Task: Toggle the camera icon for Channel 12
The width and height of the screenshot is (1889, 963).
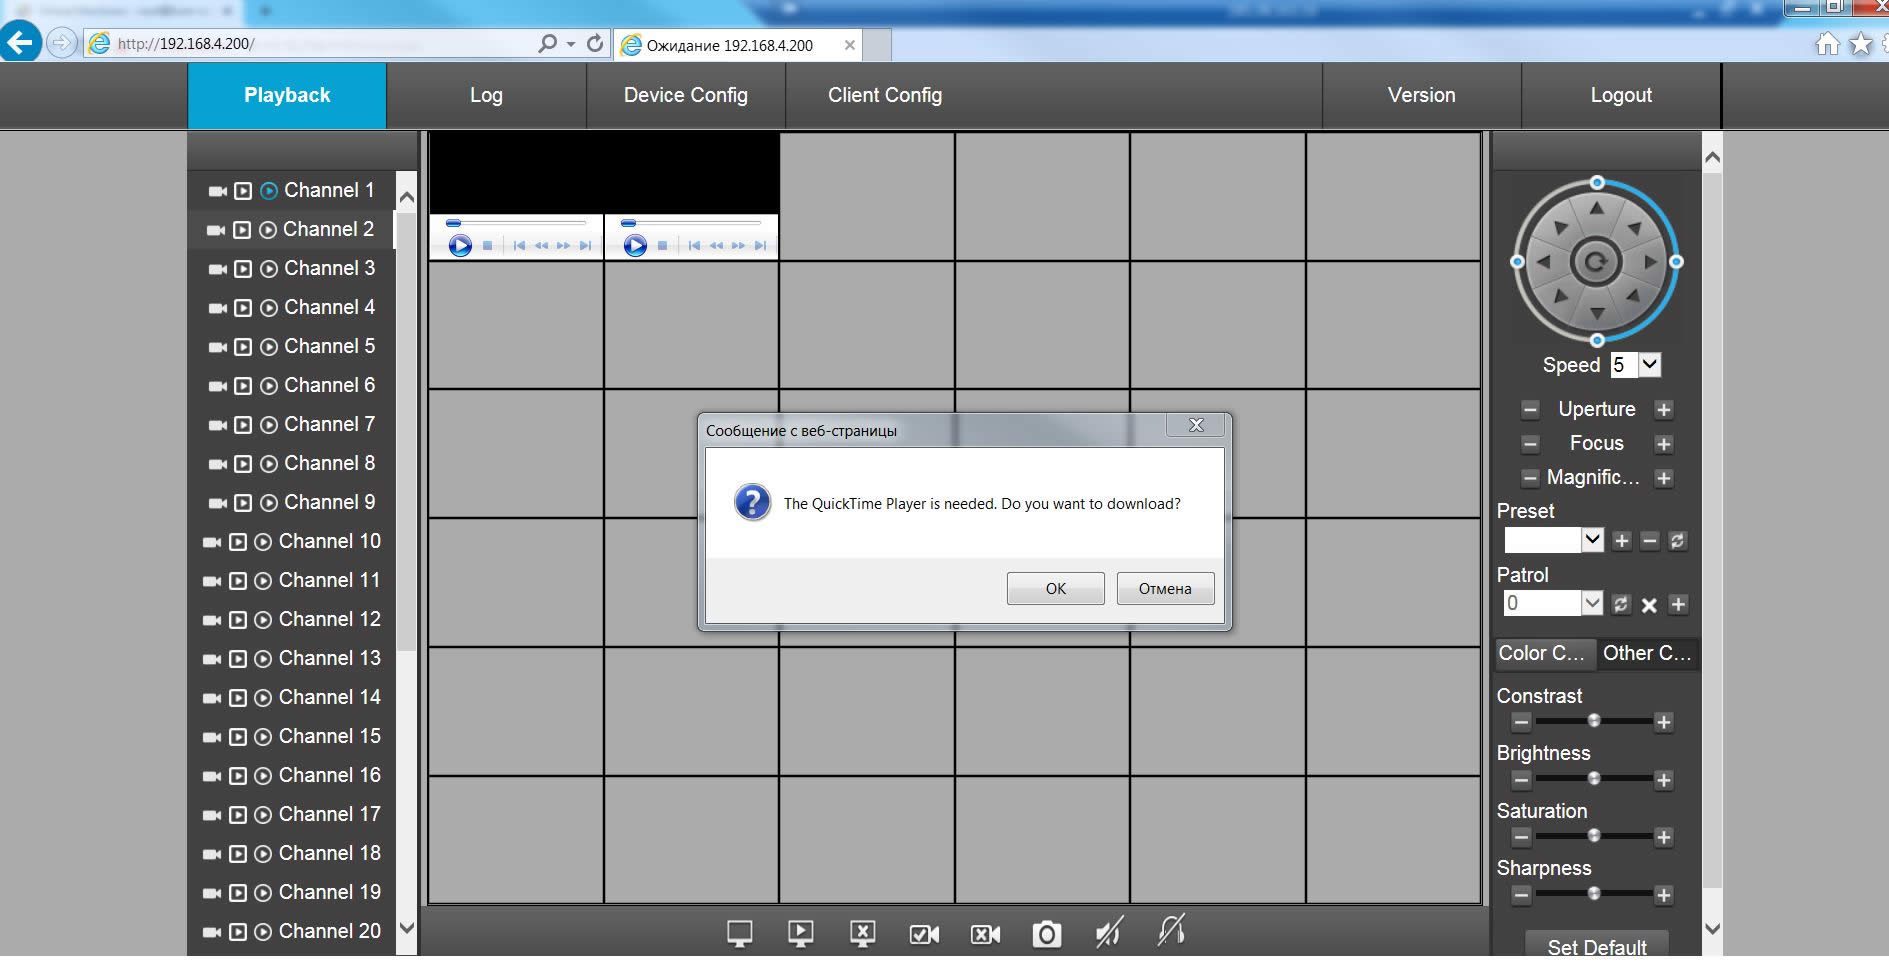Action: 212,620
